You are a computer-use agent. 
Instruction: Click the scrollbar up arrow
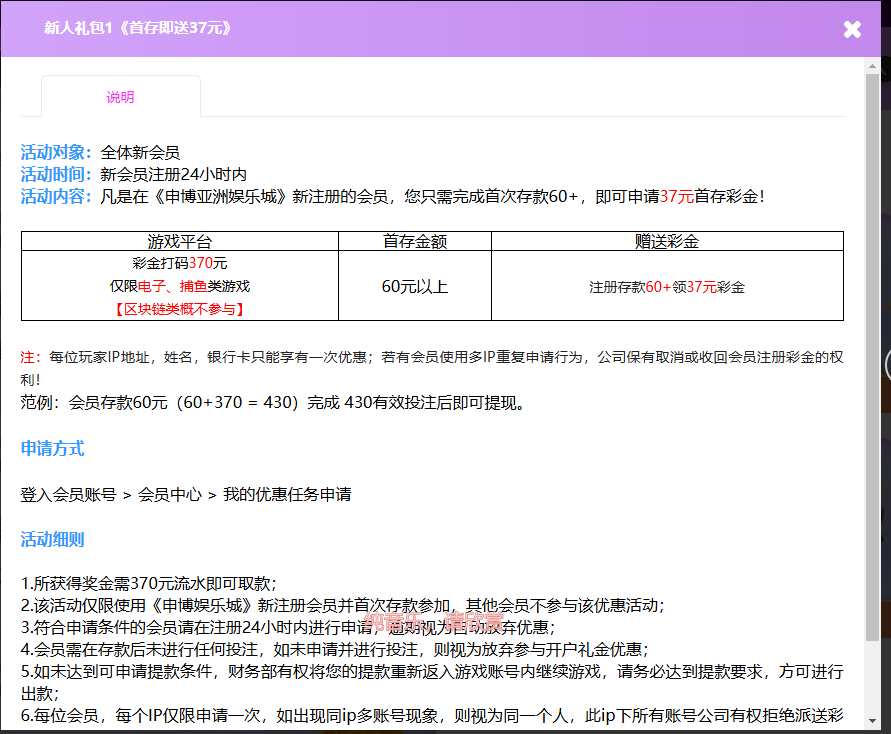(873, 66)
